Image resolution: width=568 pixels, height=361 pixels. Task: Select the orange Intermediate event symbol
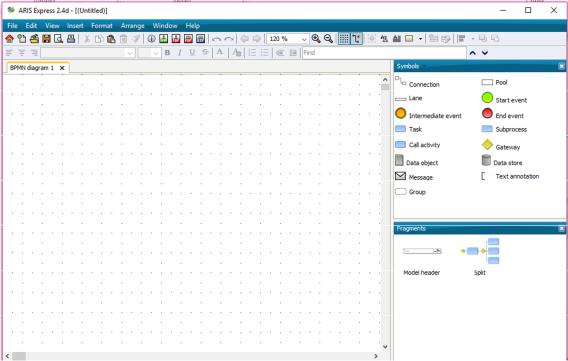[428, 114]
